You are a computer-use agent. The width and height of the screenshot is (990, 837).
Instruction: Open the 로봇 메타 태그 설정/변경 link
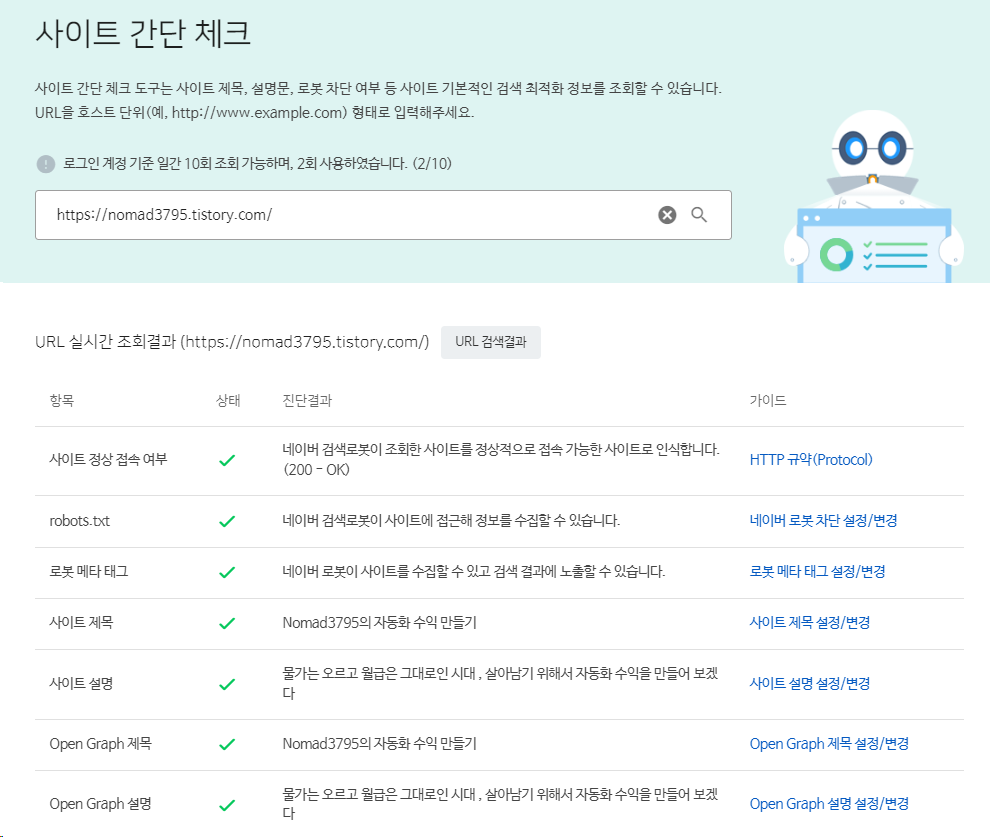(x=817, y=572)
